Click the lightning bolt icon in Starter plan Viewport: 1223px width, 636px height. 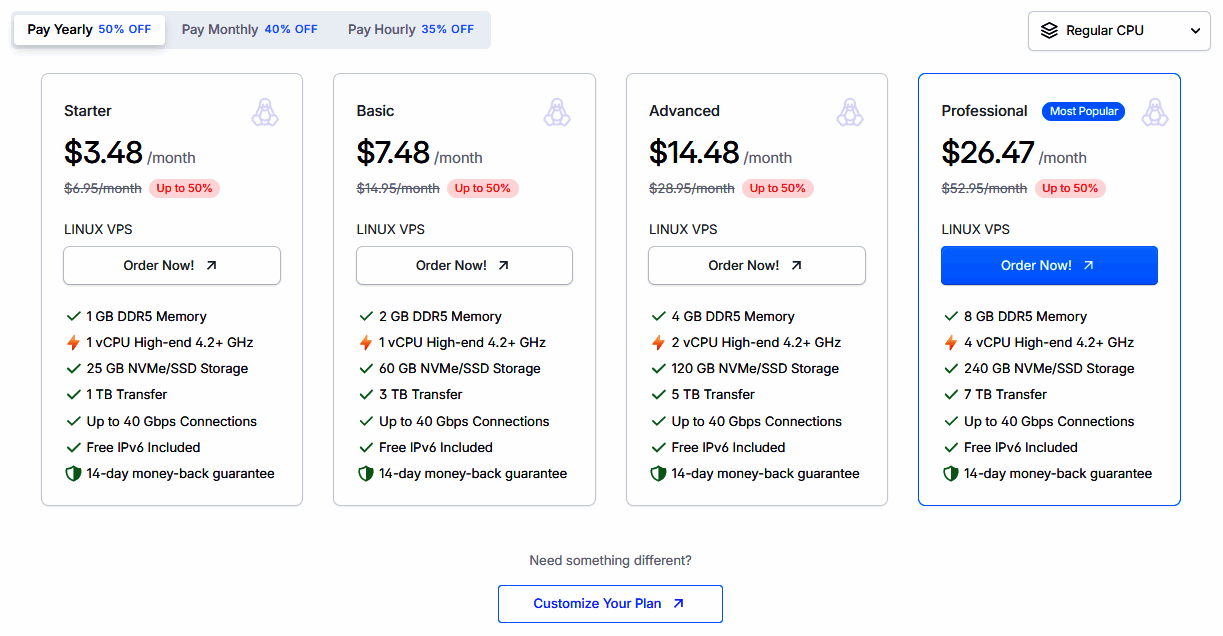point(73,343)
